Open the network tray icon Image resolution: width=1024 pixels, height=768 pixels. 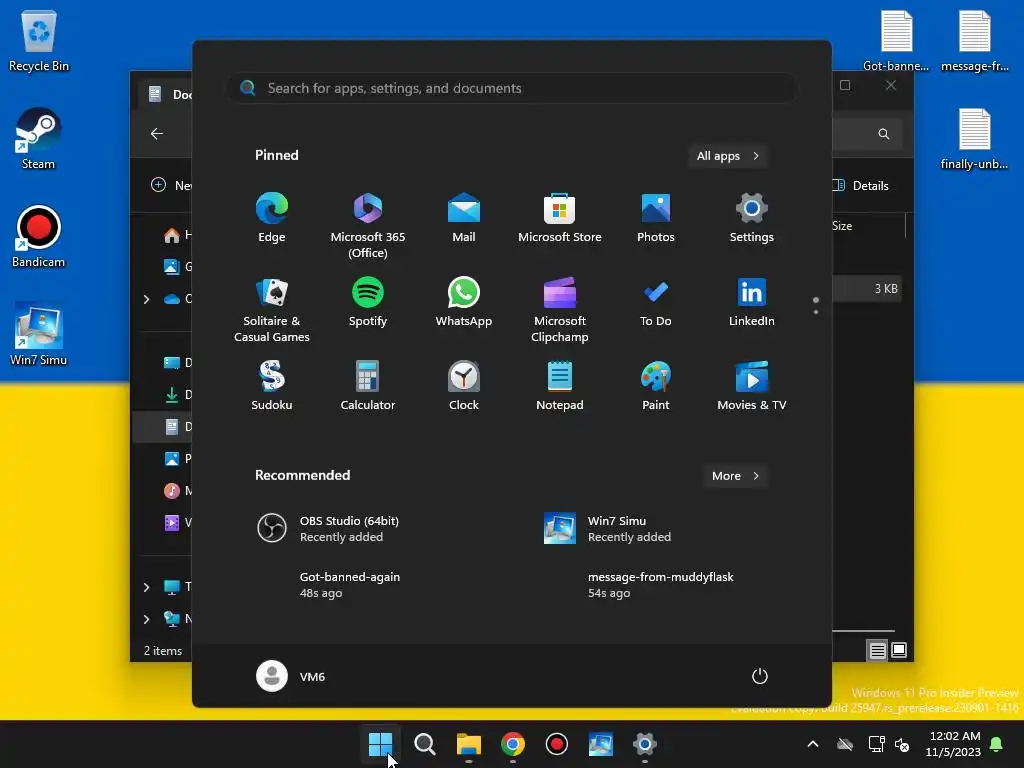876,744
